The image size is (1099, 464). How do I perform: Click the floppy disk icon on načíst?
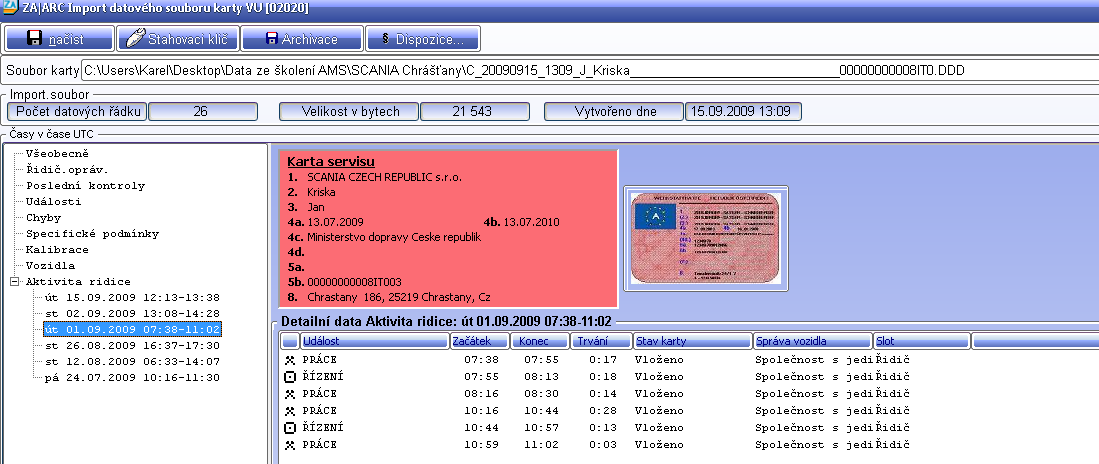[x=35, y=39]
